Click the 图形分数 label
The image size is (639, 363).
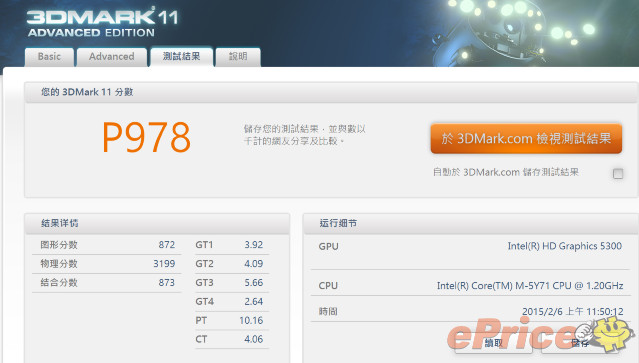click(59, 245)
